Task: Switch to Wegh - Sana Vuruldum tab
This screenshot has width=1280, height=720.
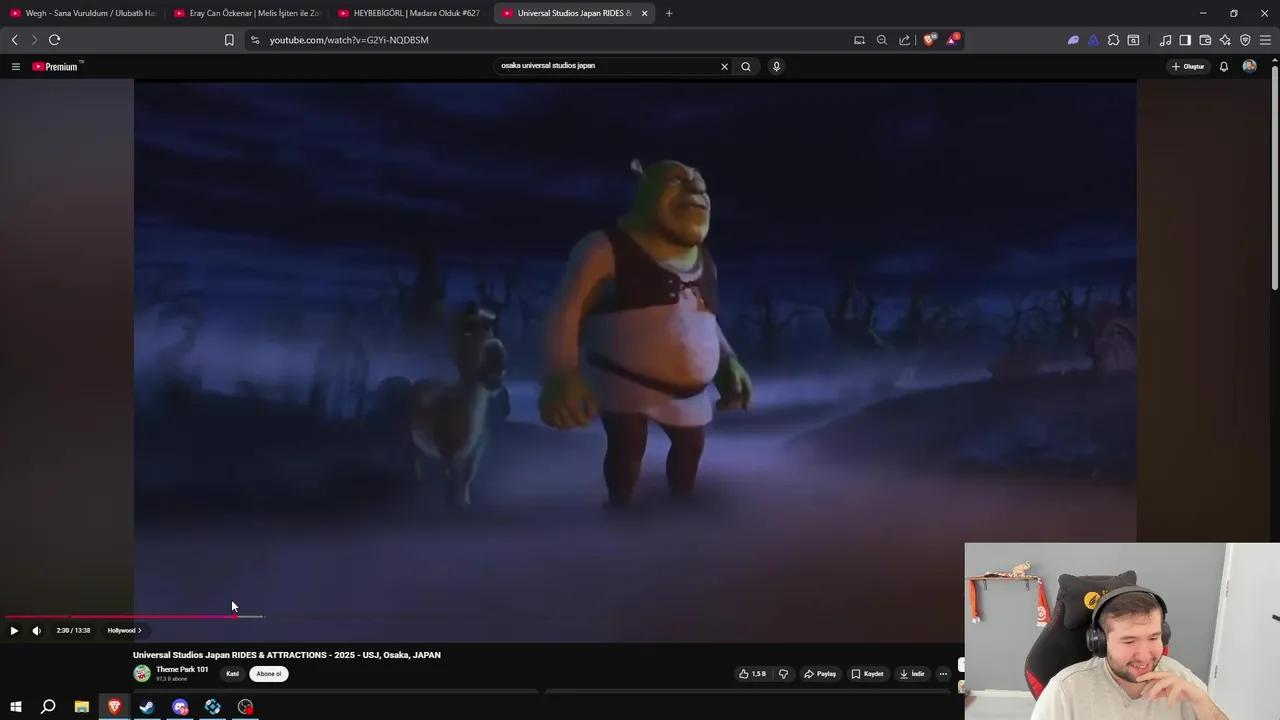Action: tap(84, 13)
